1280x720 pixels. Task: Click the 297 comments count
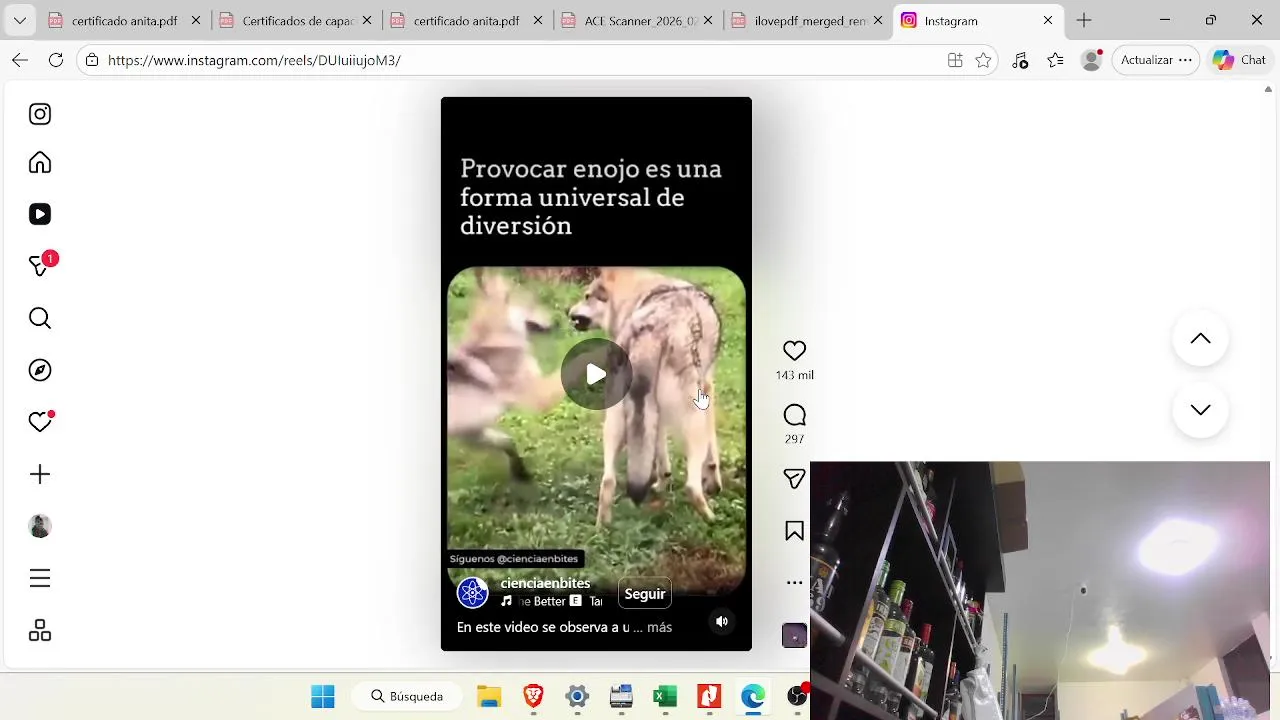794,439
